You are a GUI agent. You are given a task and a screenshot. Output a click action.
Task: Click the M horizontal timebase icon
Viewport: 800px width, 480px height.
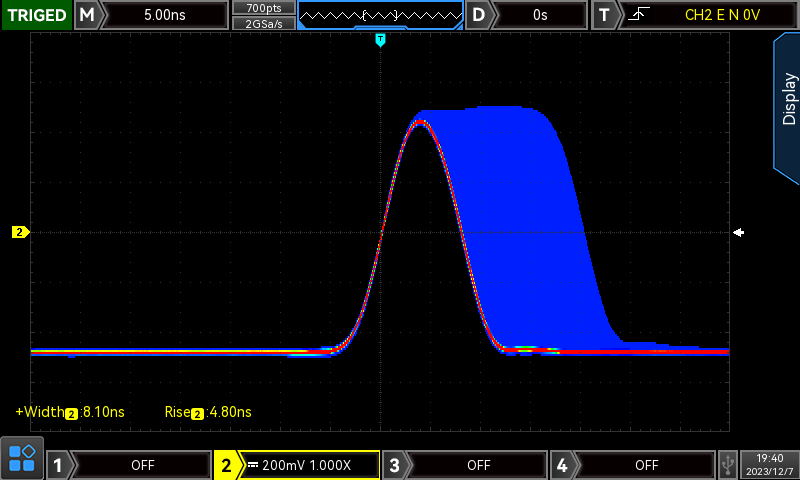(88, 15)
